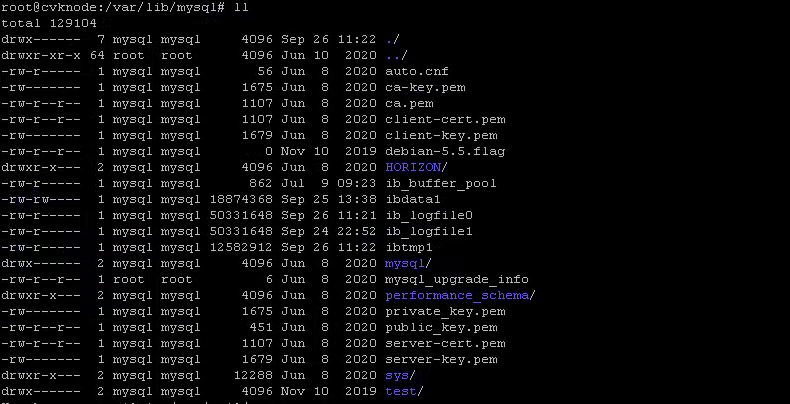The width and height of the screenshot is (790, 404).
Task: Select the performance_schema directory name
Action: coord(457,295)
